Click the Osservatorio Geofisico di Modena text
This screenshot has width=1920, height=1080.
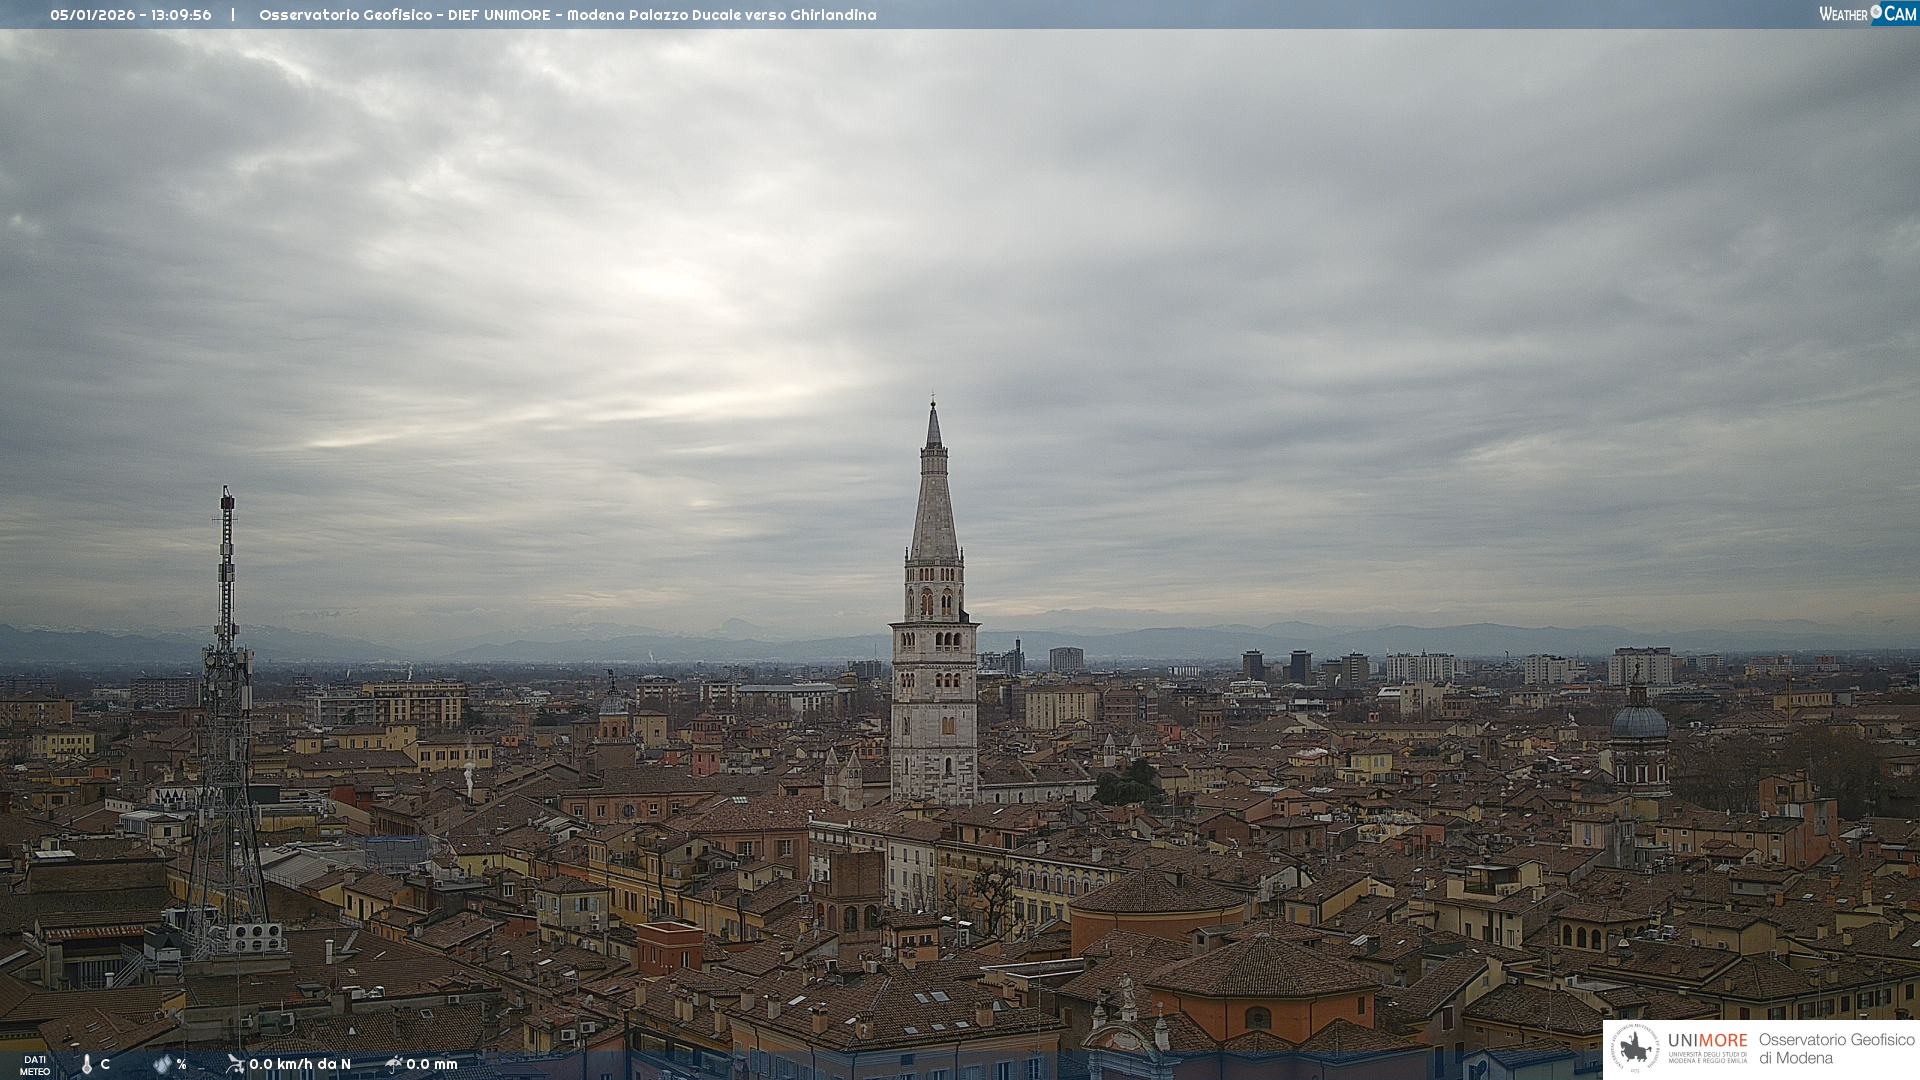click(x=1835, y=1049)
